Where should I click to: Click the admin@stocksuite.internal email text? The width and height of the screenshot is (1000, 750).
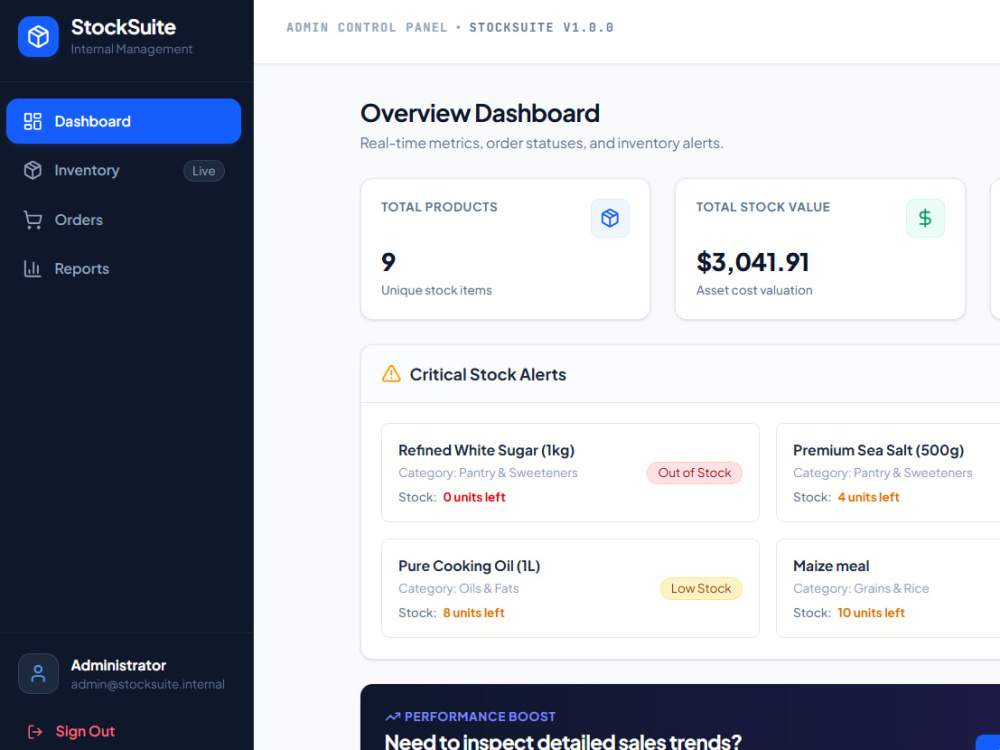tap(148, 684)
